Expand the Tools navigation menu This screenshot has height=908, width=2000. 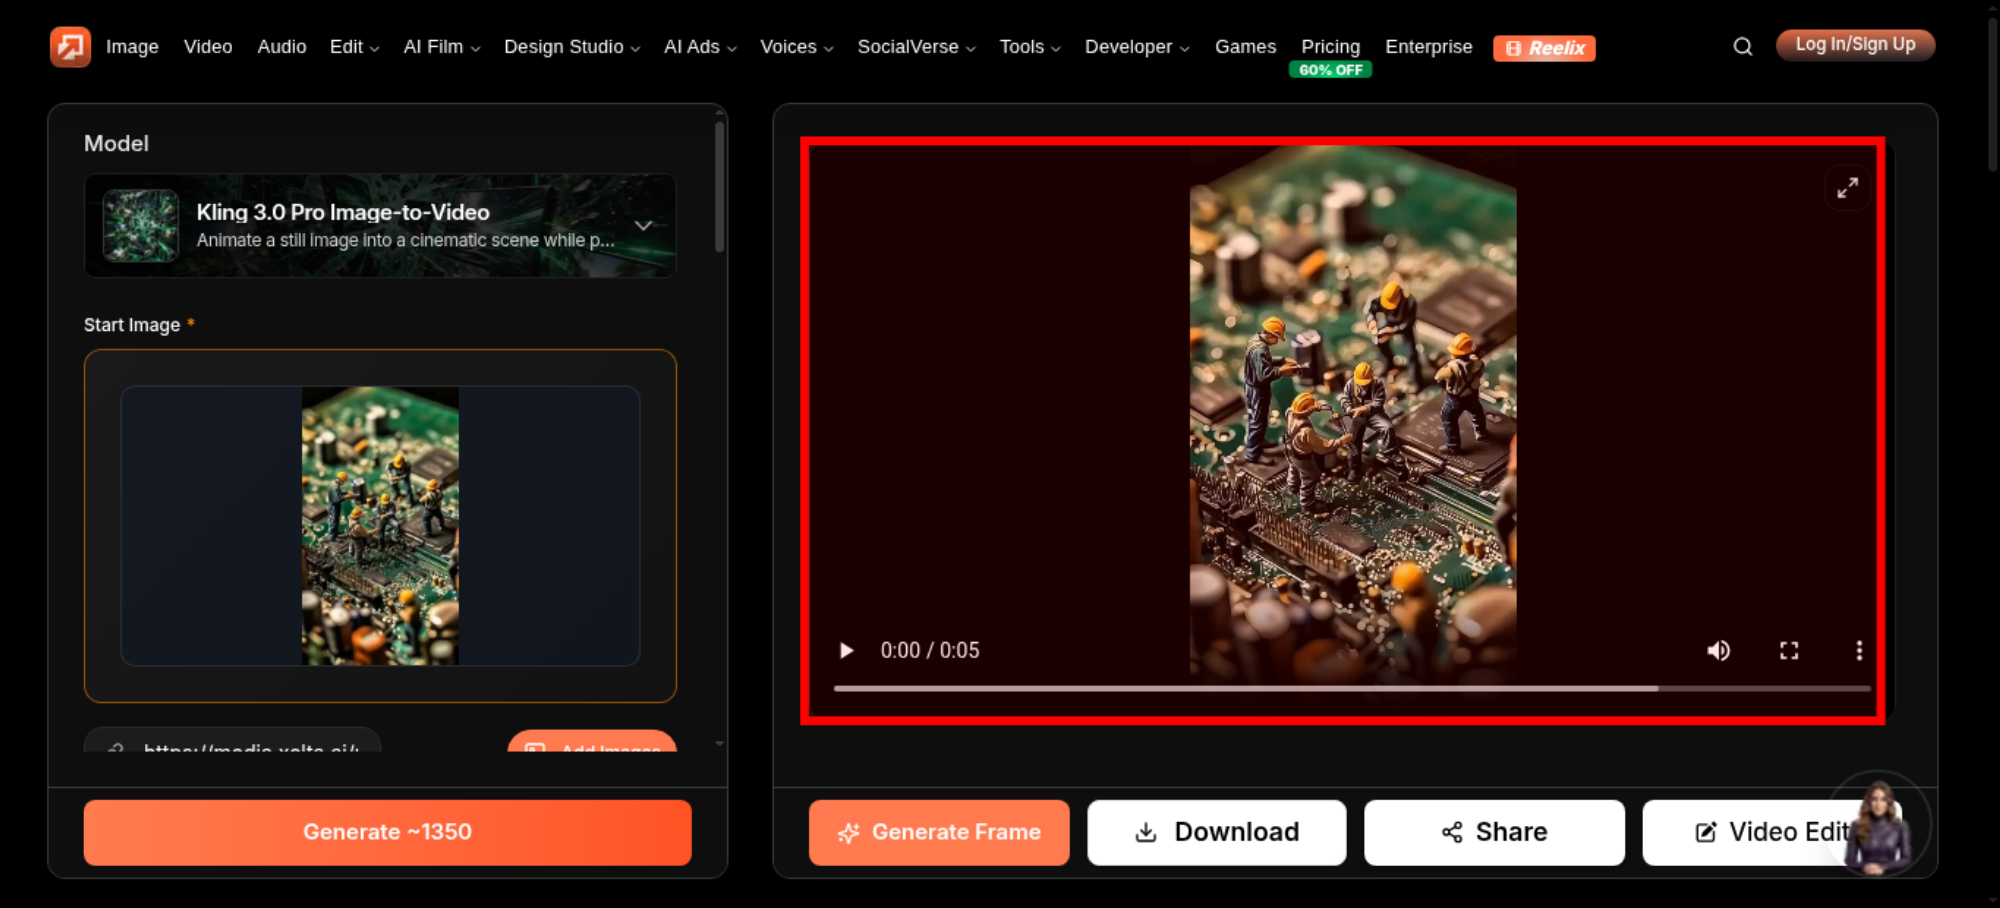tap(1030, 47)
